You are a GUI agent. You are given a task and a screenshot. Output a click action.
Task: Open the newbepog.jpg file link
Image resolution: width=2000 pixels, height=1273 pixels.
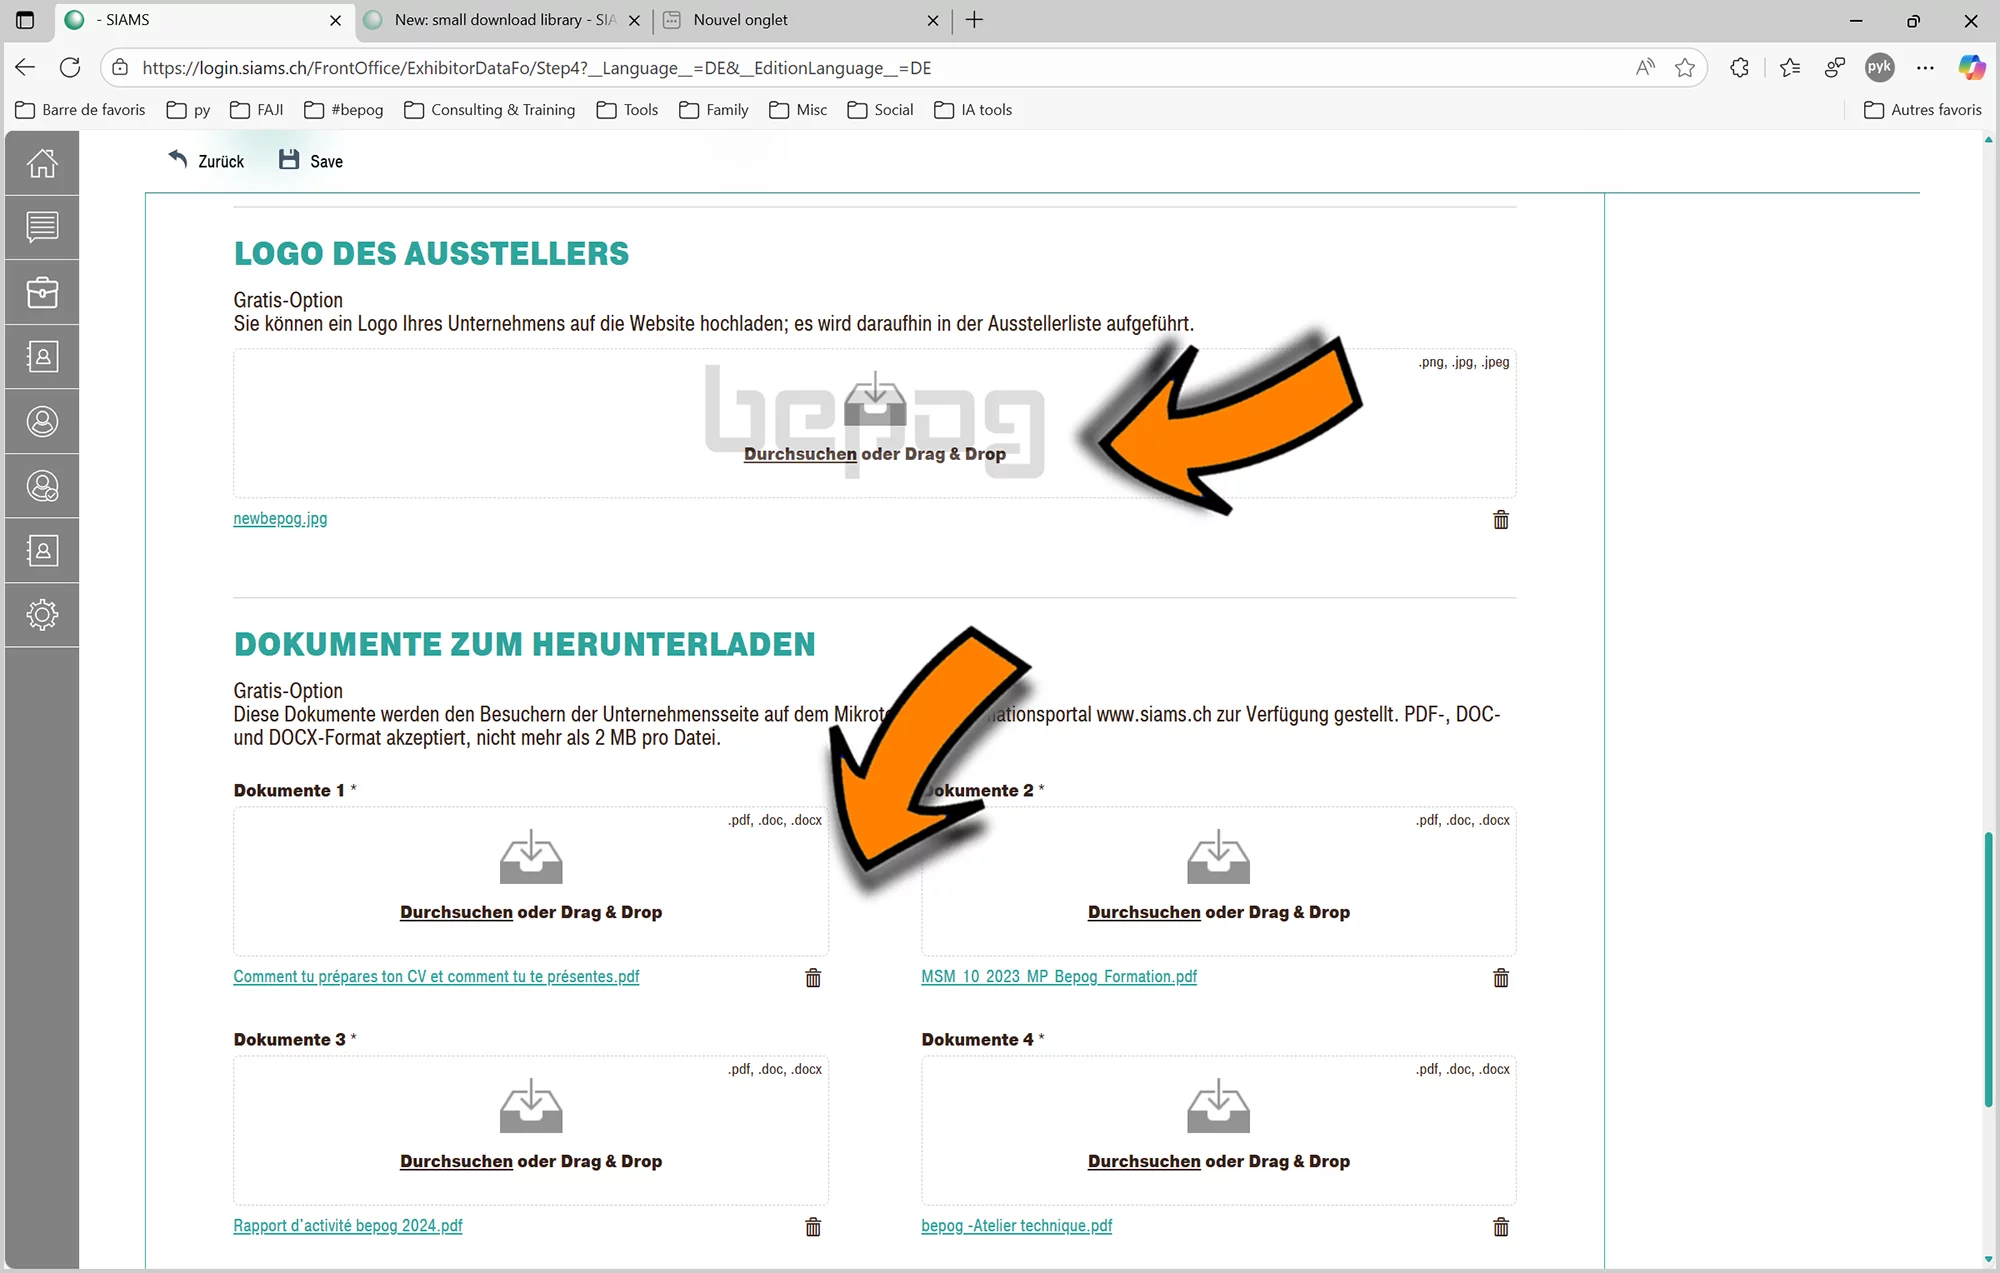point(280,518)
